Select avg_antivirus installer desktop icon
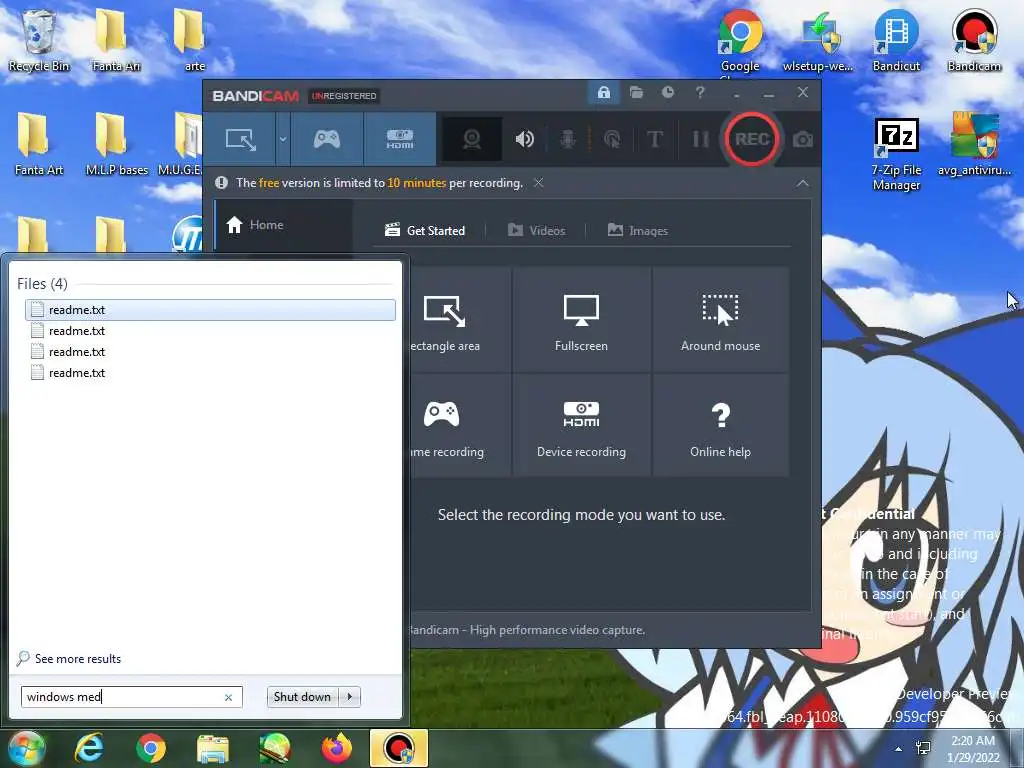The height and width of the screenshot is (768, 1024). point(974,145)
